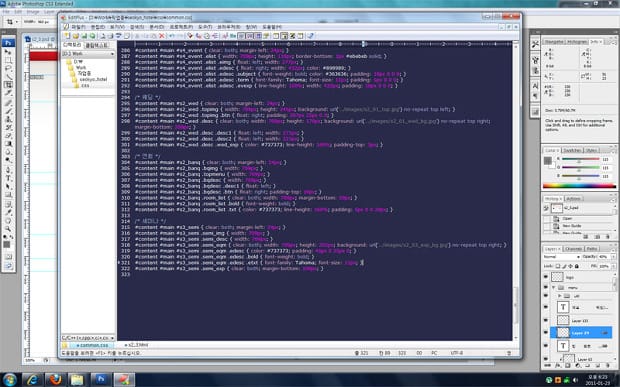The image size is (620, 387).
Task: Click the B slider in Color panel
Action: tap(580, 176)
